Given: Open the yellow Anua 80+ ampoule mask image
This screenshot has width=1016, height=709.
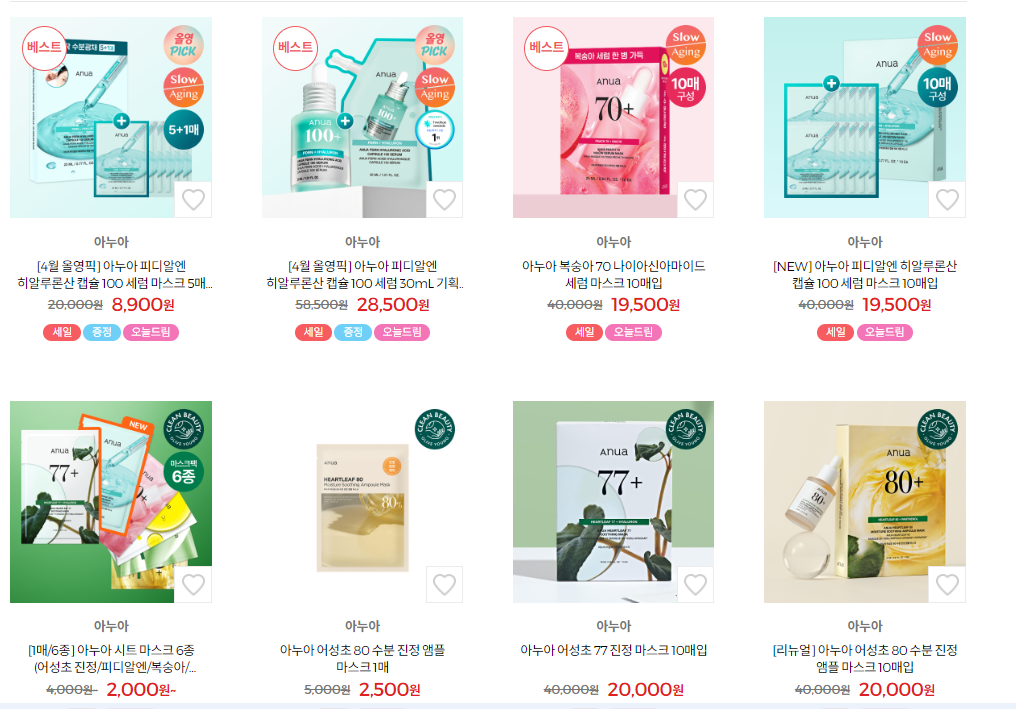Looking at the screenshot, I should 865,502.
